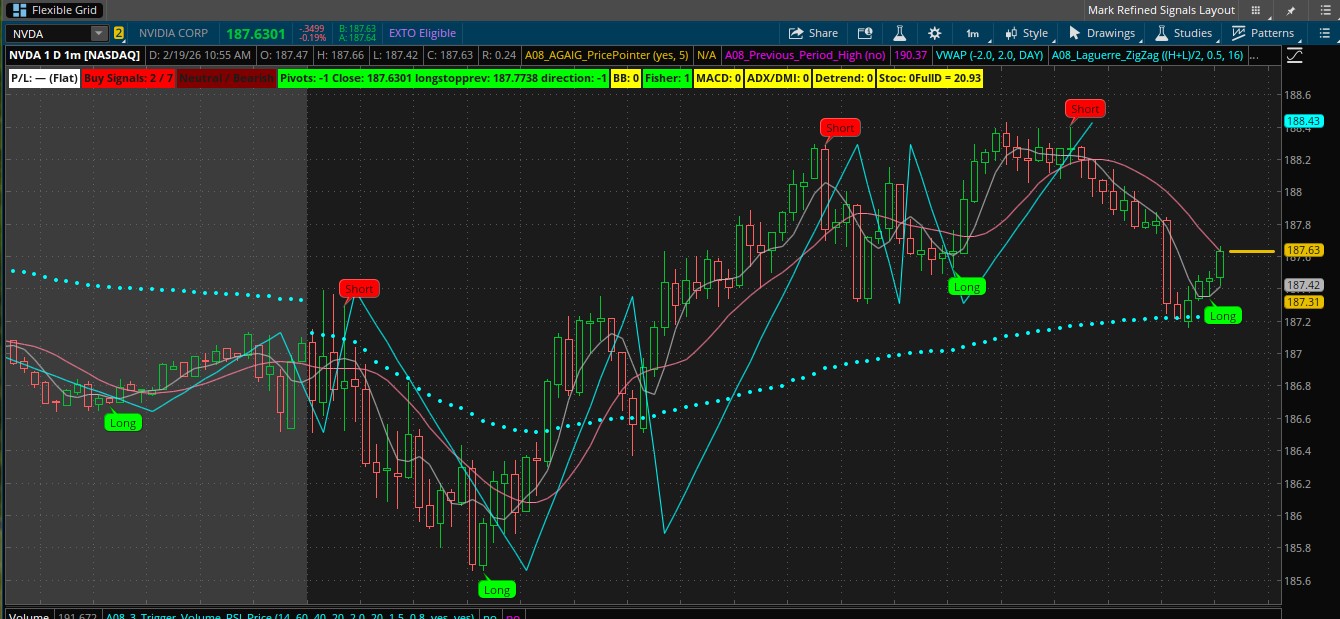This screenshot has height=619, width=1340.
Task: Open the chart alert/news book icon
Action: 865,33
